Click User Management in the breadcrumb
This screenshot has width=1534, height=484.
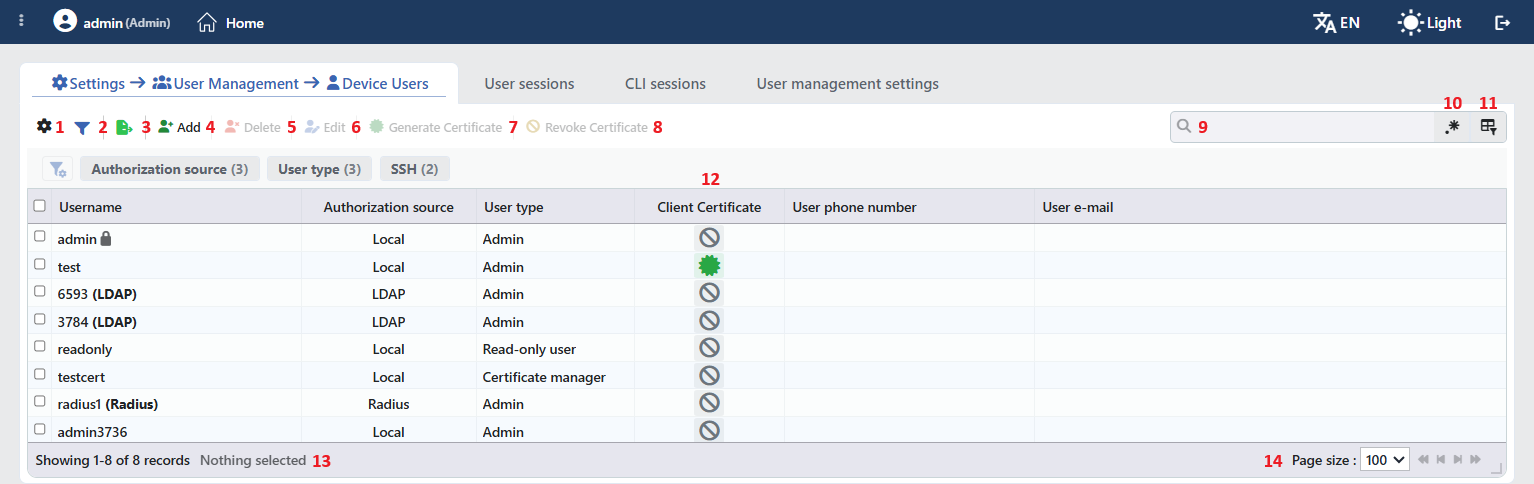point(226,84)
